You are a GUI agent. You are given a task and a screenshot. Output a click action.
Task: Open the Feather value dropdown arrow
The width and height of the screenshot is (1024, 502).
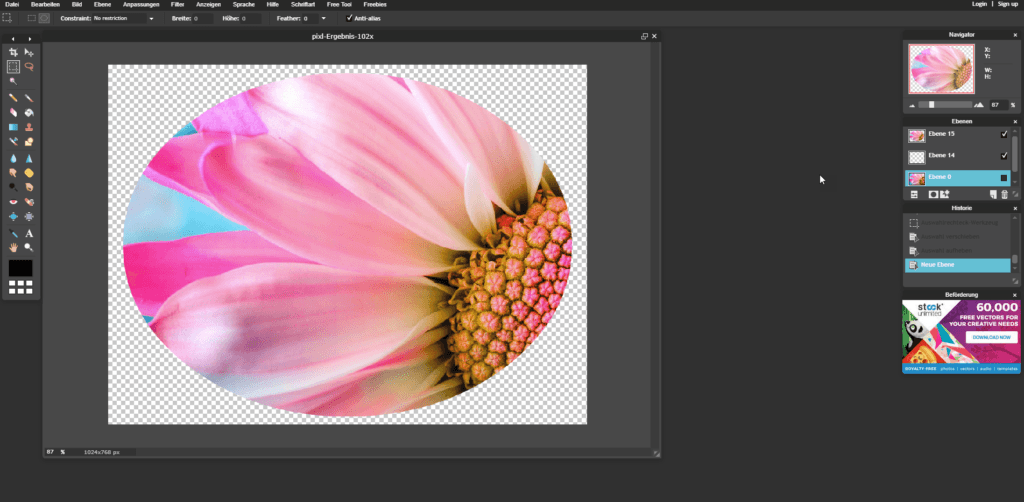coord(323,18)
